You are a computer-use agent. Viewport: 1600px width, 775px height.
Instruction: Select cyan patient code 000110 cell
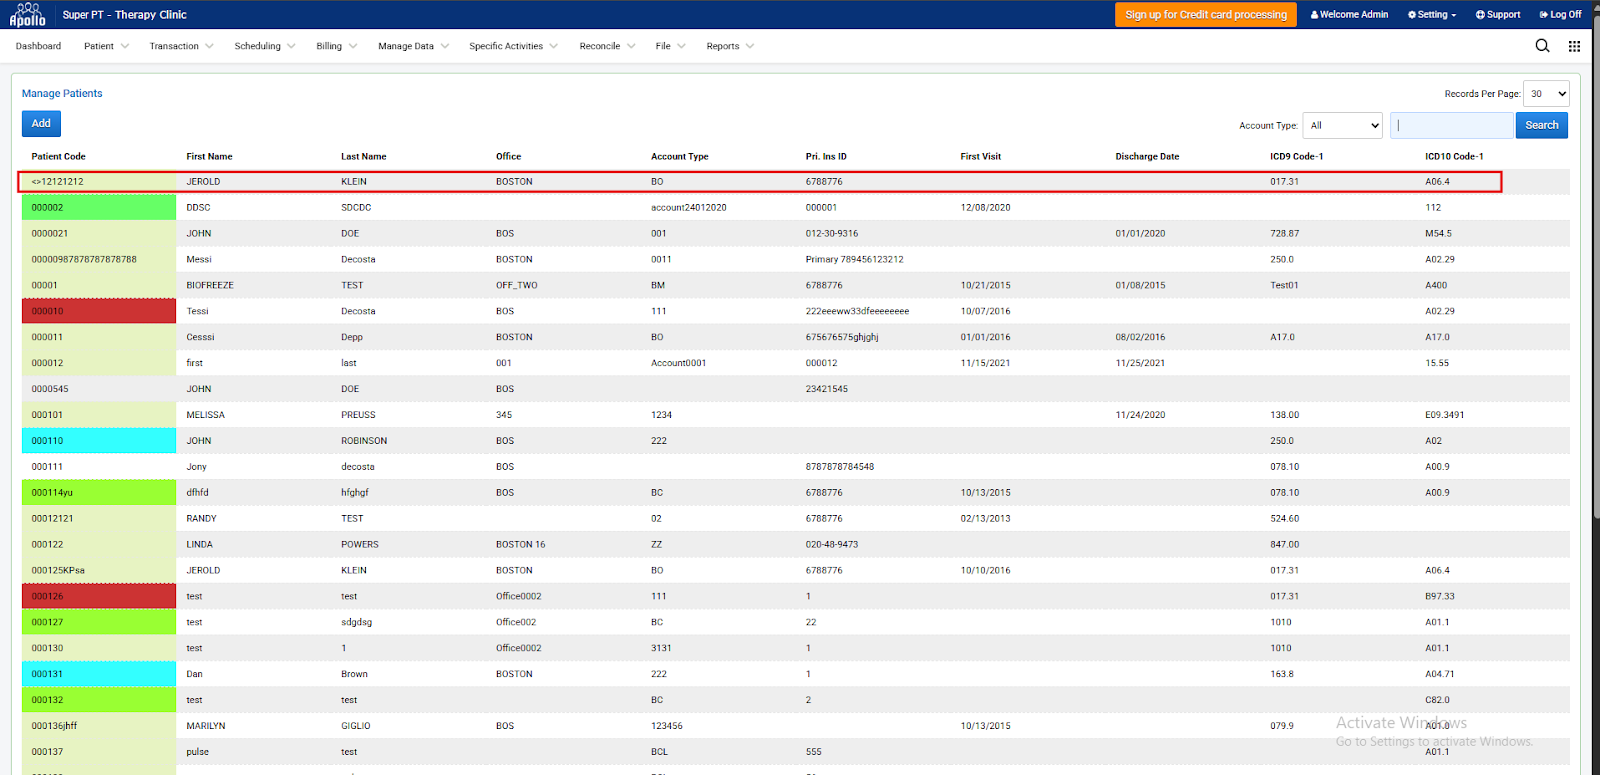(98, 441)
